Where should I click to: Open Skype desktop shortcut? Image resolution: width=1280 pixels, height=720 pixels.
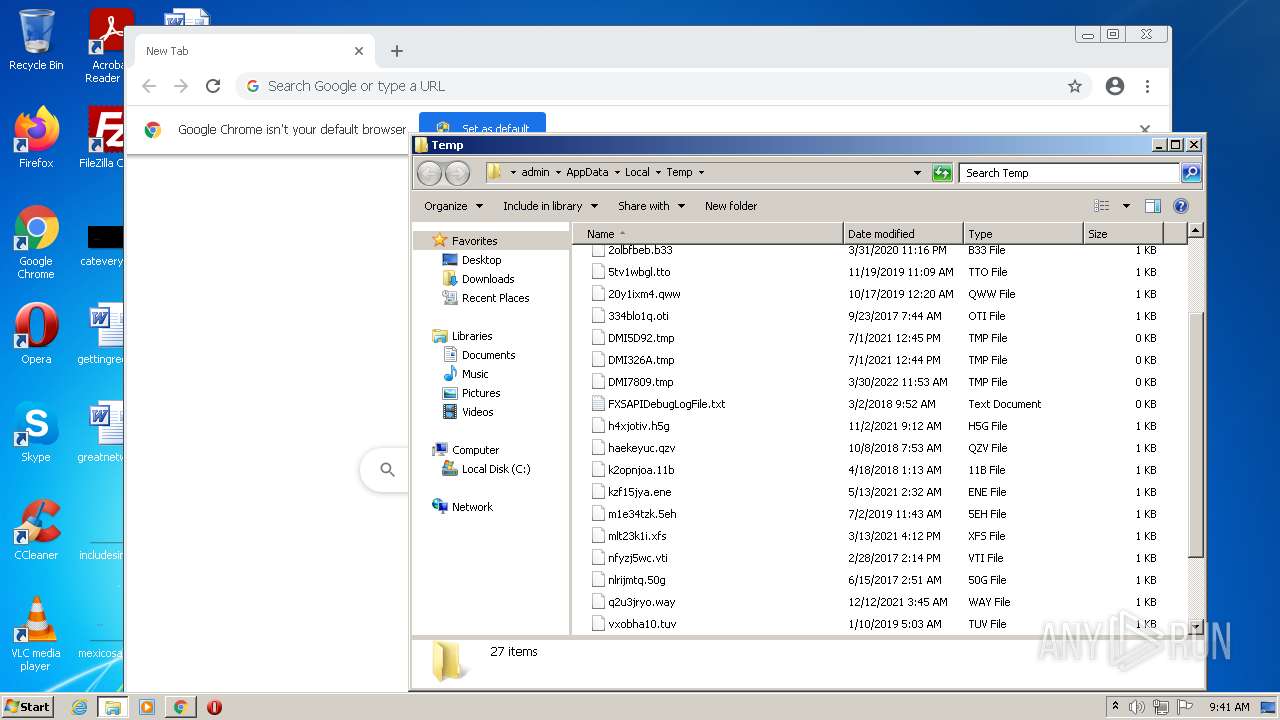[x=36, y=432]
